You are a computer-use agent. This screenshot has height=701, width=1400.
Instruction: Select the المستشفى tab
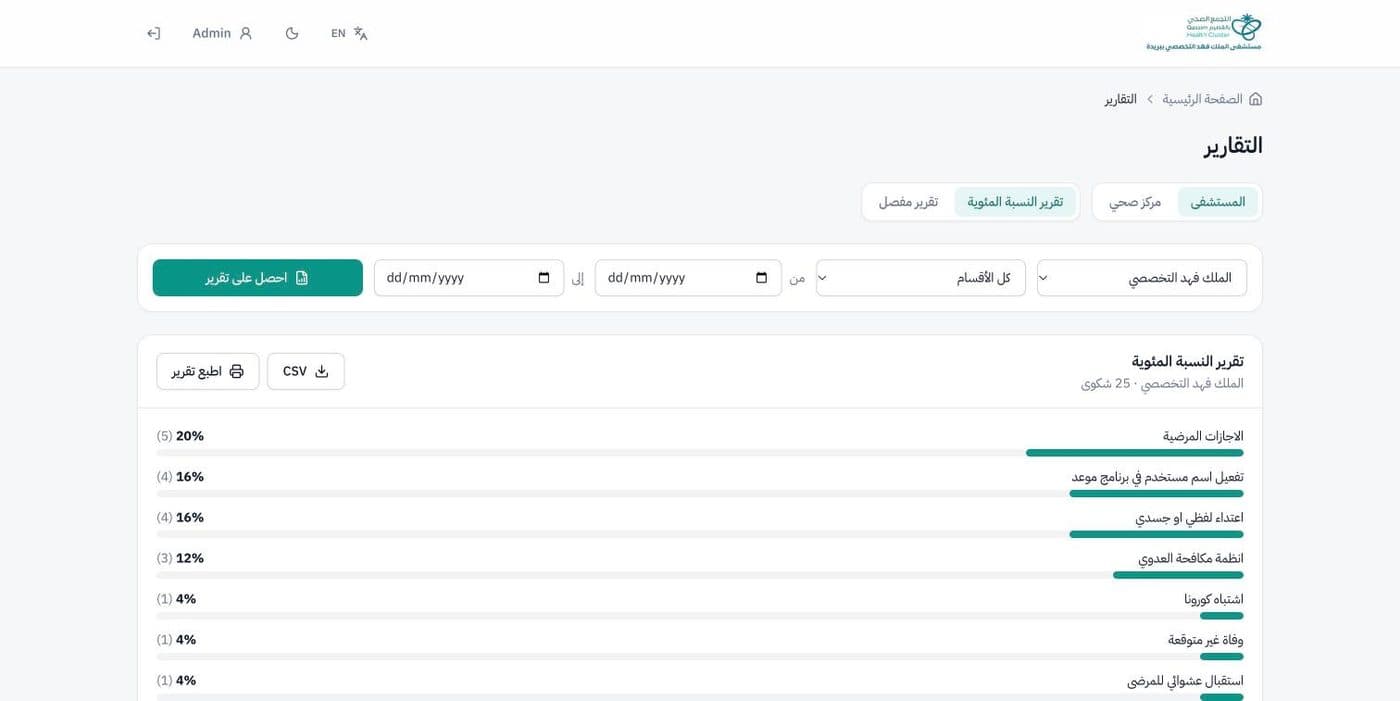coord(1217,202)
